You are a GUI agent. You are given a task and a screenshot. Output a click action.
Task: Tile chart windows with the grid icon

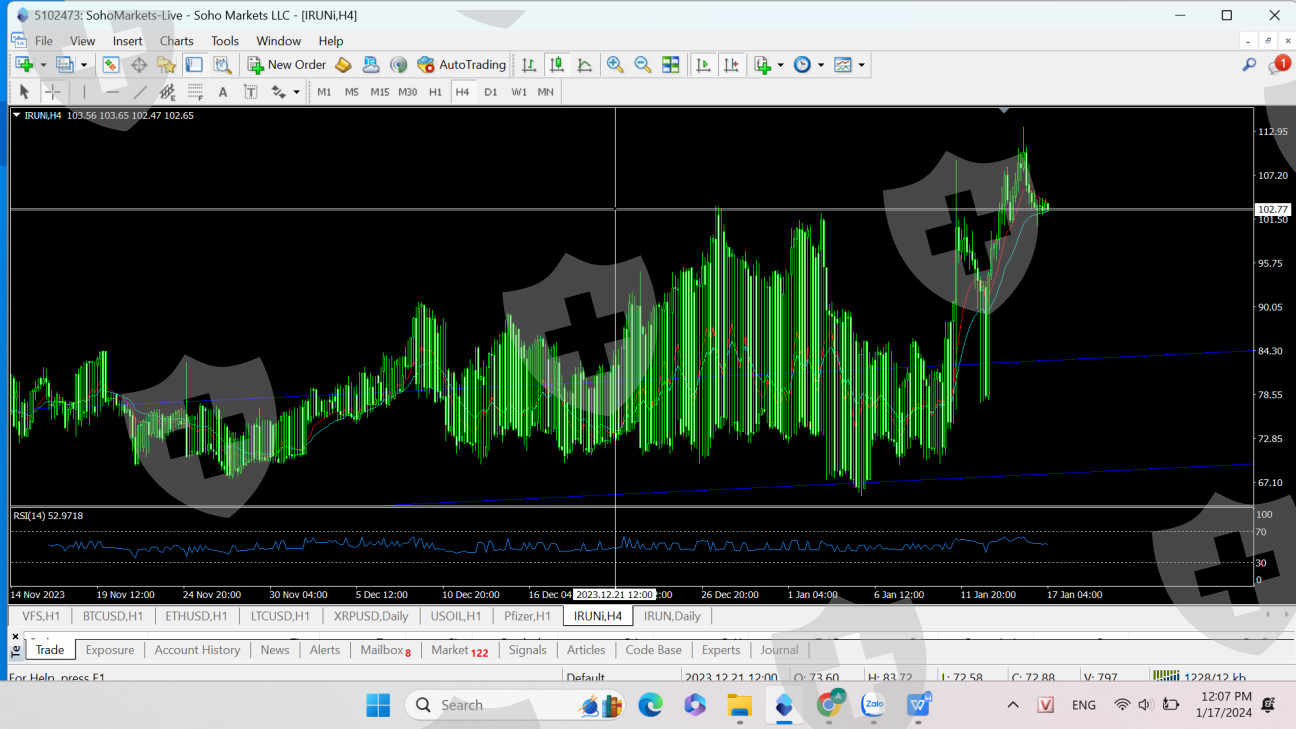tap(671, 65)
